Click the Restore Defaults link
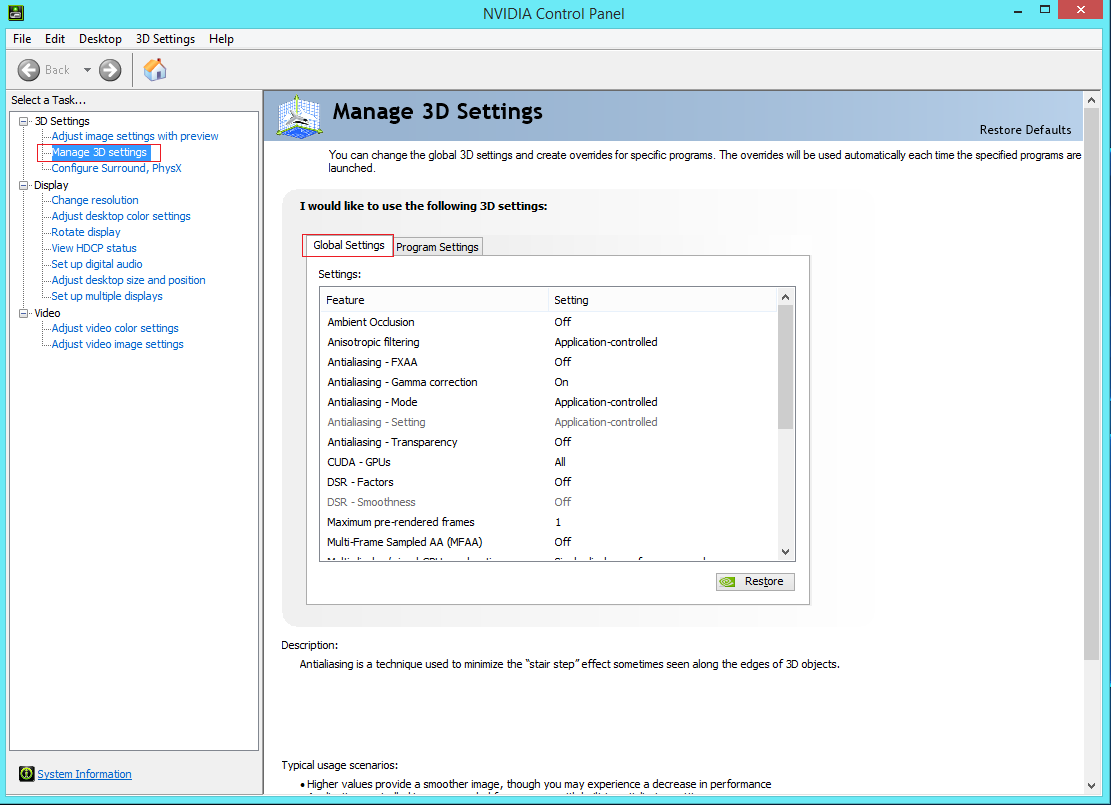Screen dimensions: 1111x805 point(1025,130)
